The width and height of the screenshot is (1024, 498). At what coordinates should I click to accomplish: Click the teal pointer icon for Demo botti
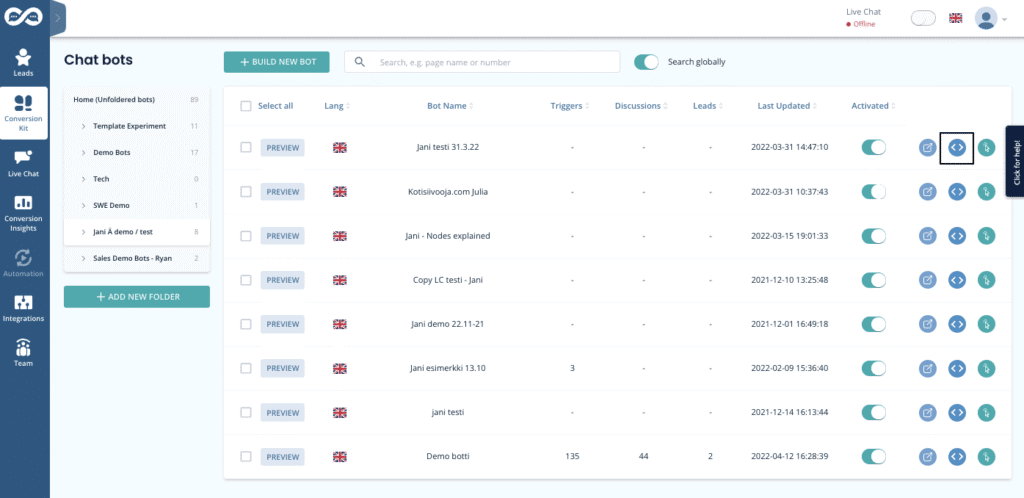pyautogui.click(x=986, y=456)
